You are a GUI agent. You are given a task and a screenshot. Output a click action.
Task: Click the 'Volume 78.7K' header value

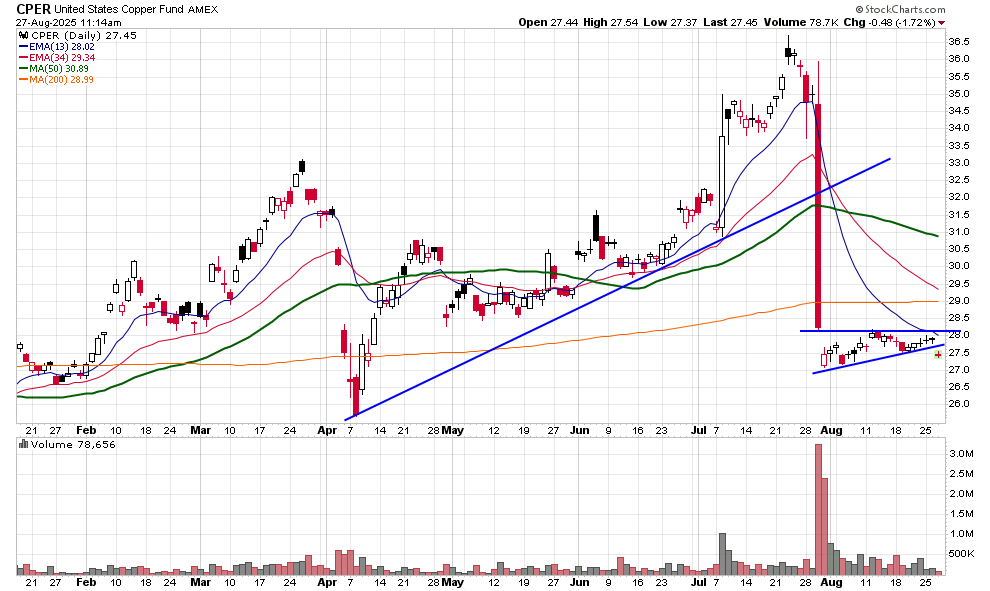click(x=801, y=22)
